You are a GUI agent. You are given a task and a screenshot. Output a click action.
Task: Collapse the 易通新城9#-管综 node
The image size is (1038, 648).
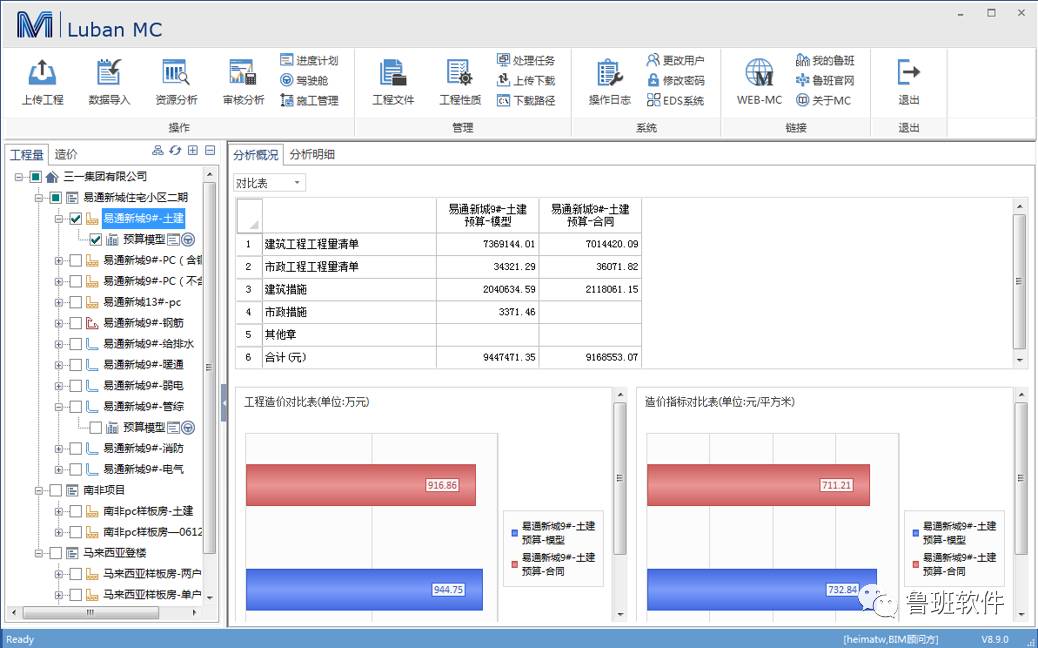click(x=58, y=406)
